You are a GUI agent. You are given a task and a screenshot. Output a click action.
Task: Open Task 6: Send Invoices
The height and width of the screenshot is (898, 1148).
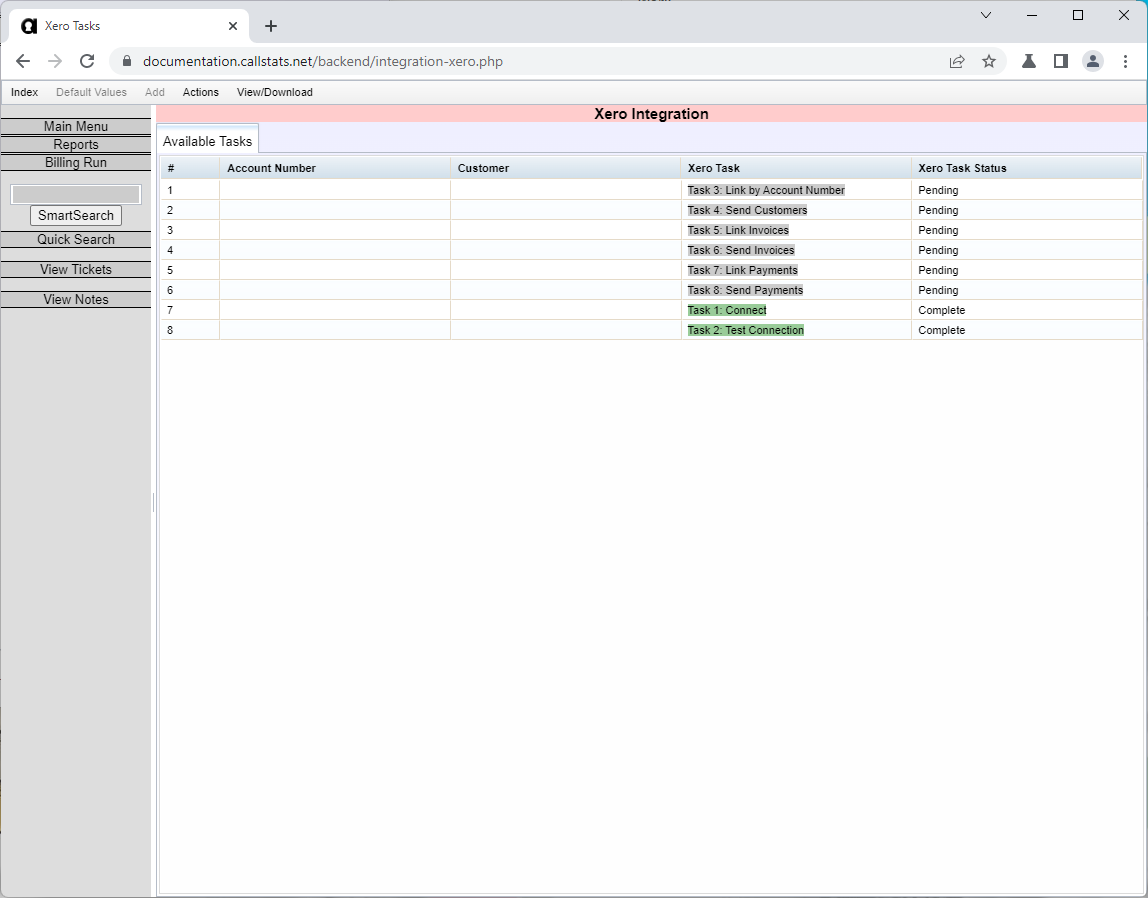point(740,250)
